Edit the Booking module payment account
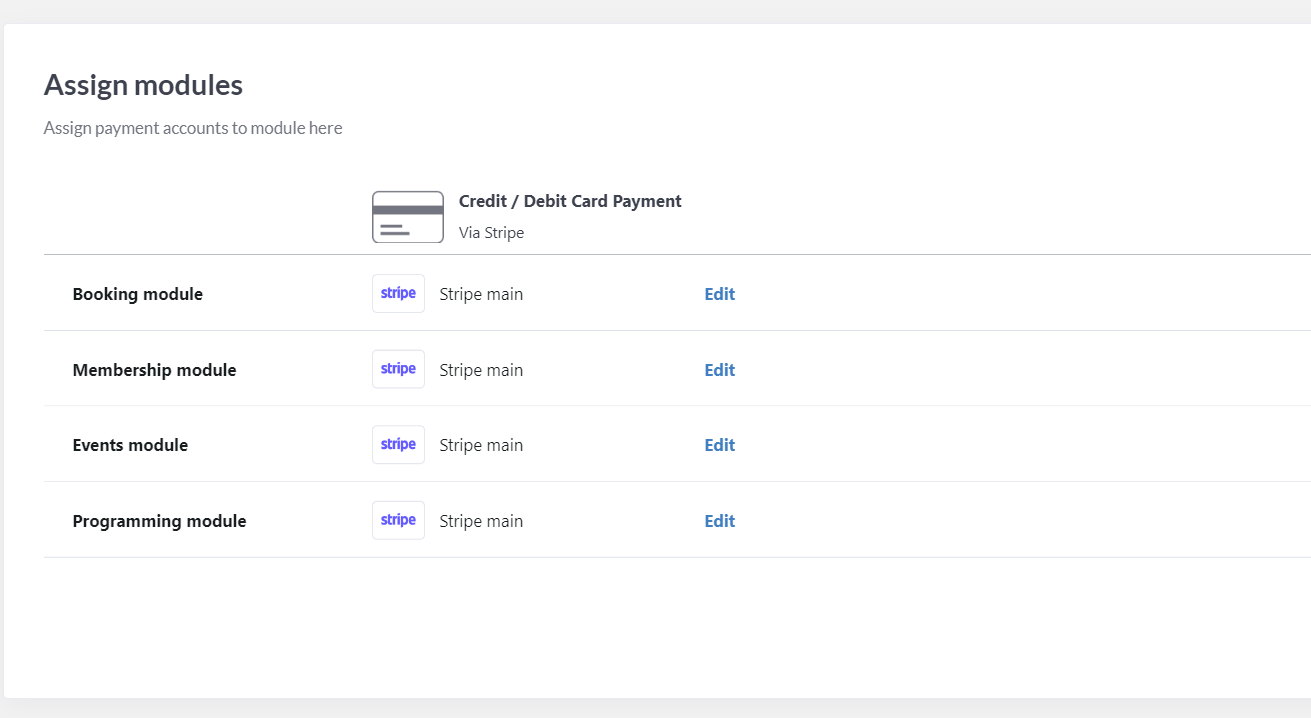Viewport: 1311px width, 718px height. click(x=719, y=294)
